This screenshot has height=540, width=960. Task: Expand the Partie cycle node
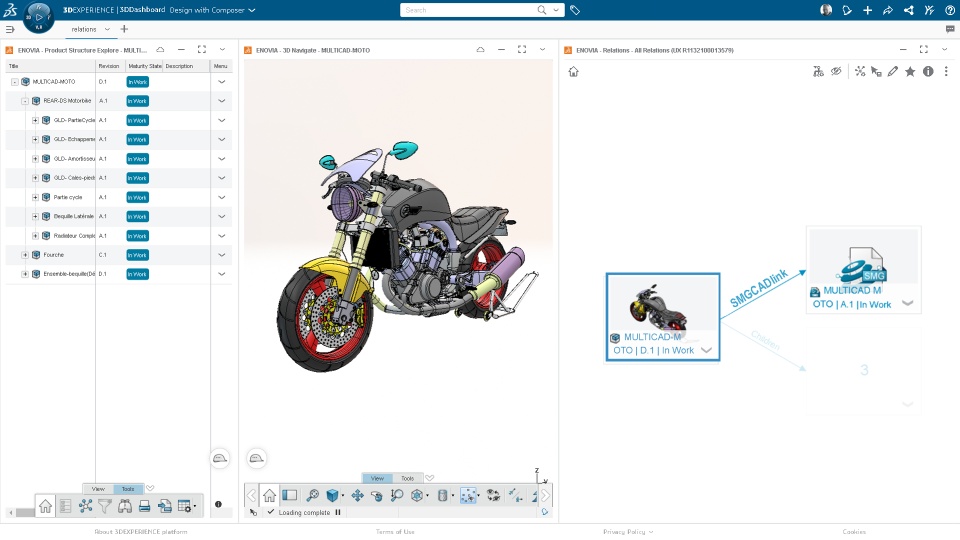pyautogui.click(x=36, y=197)
